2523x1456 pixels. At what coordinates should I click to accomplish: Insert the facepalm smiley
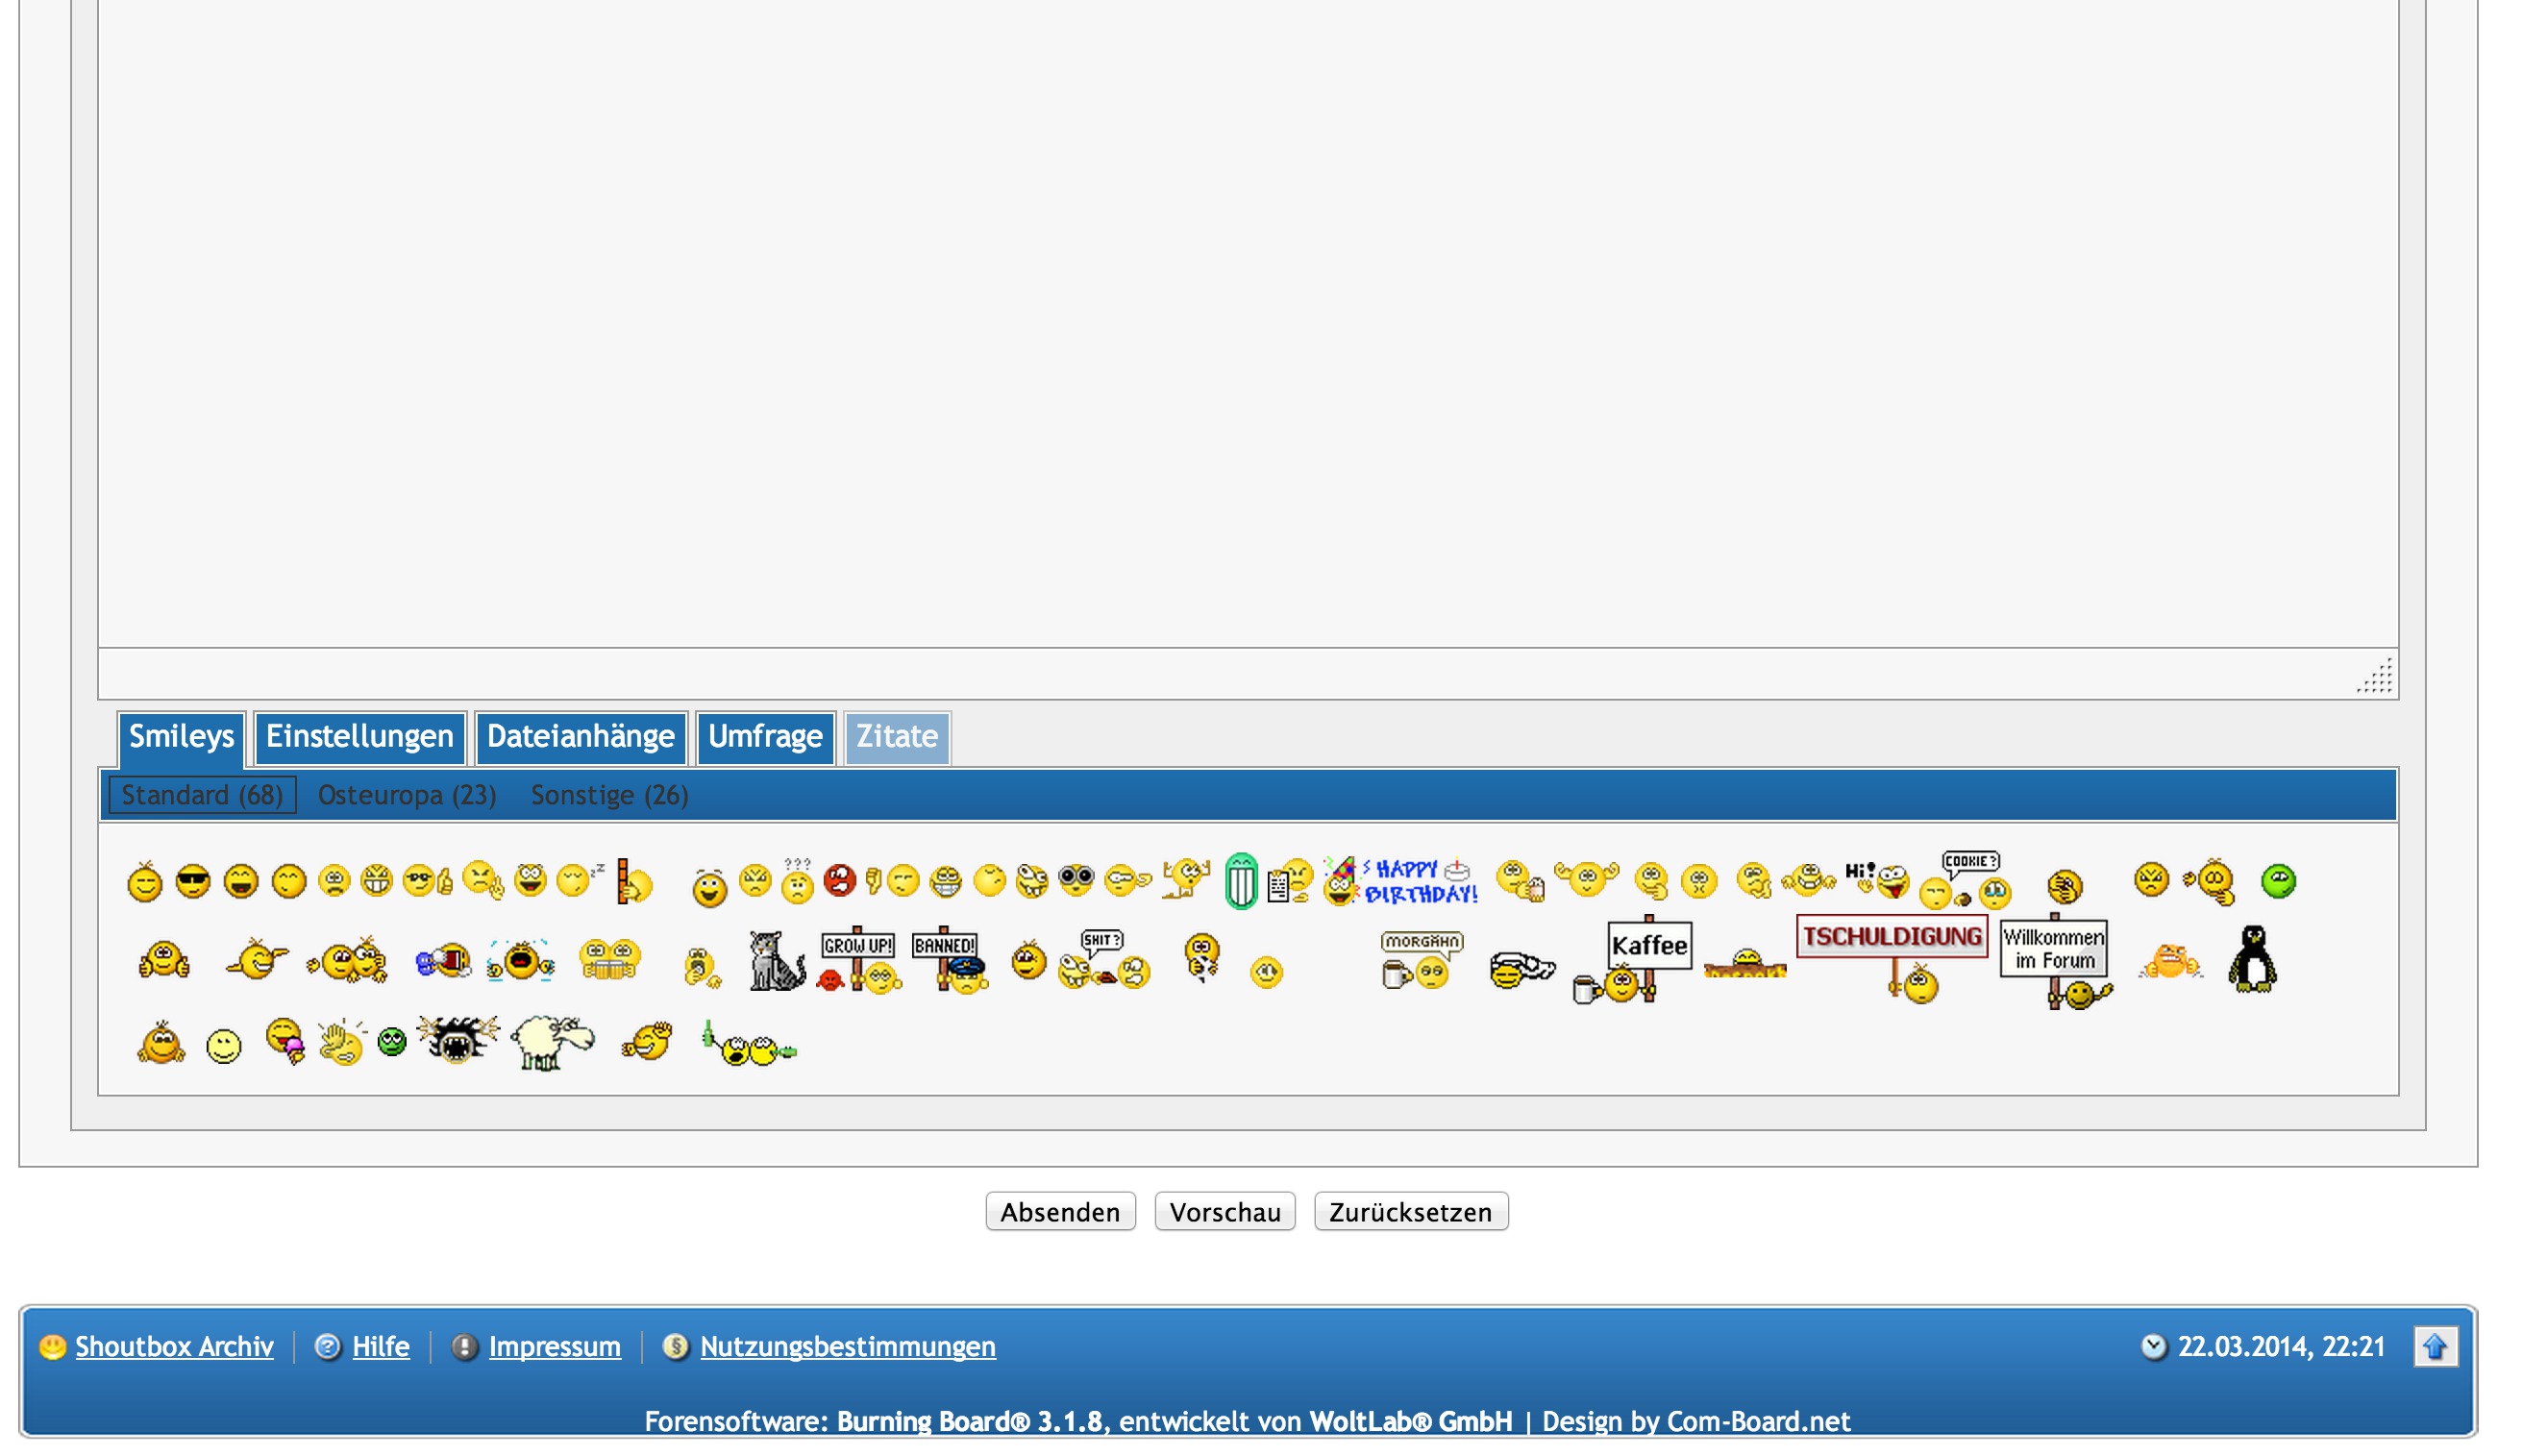[x=2064, y=885]
